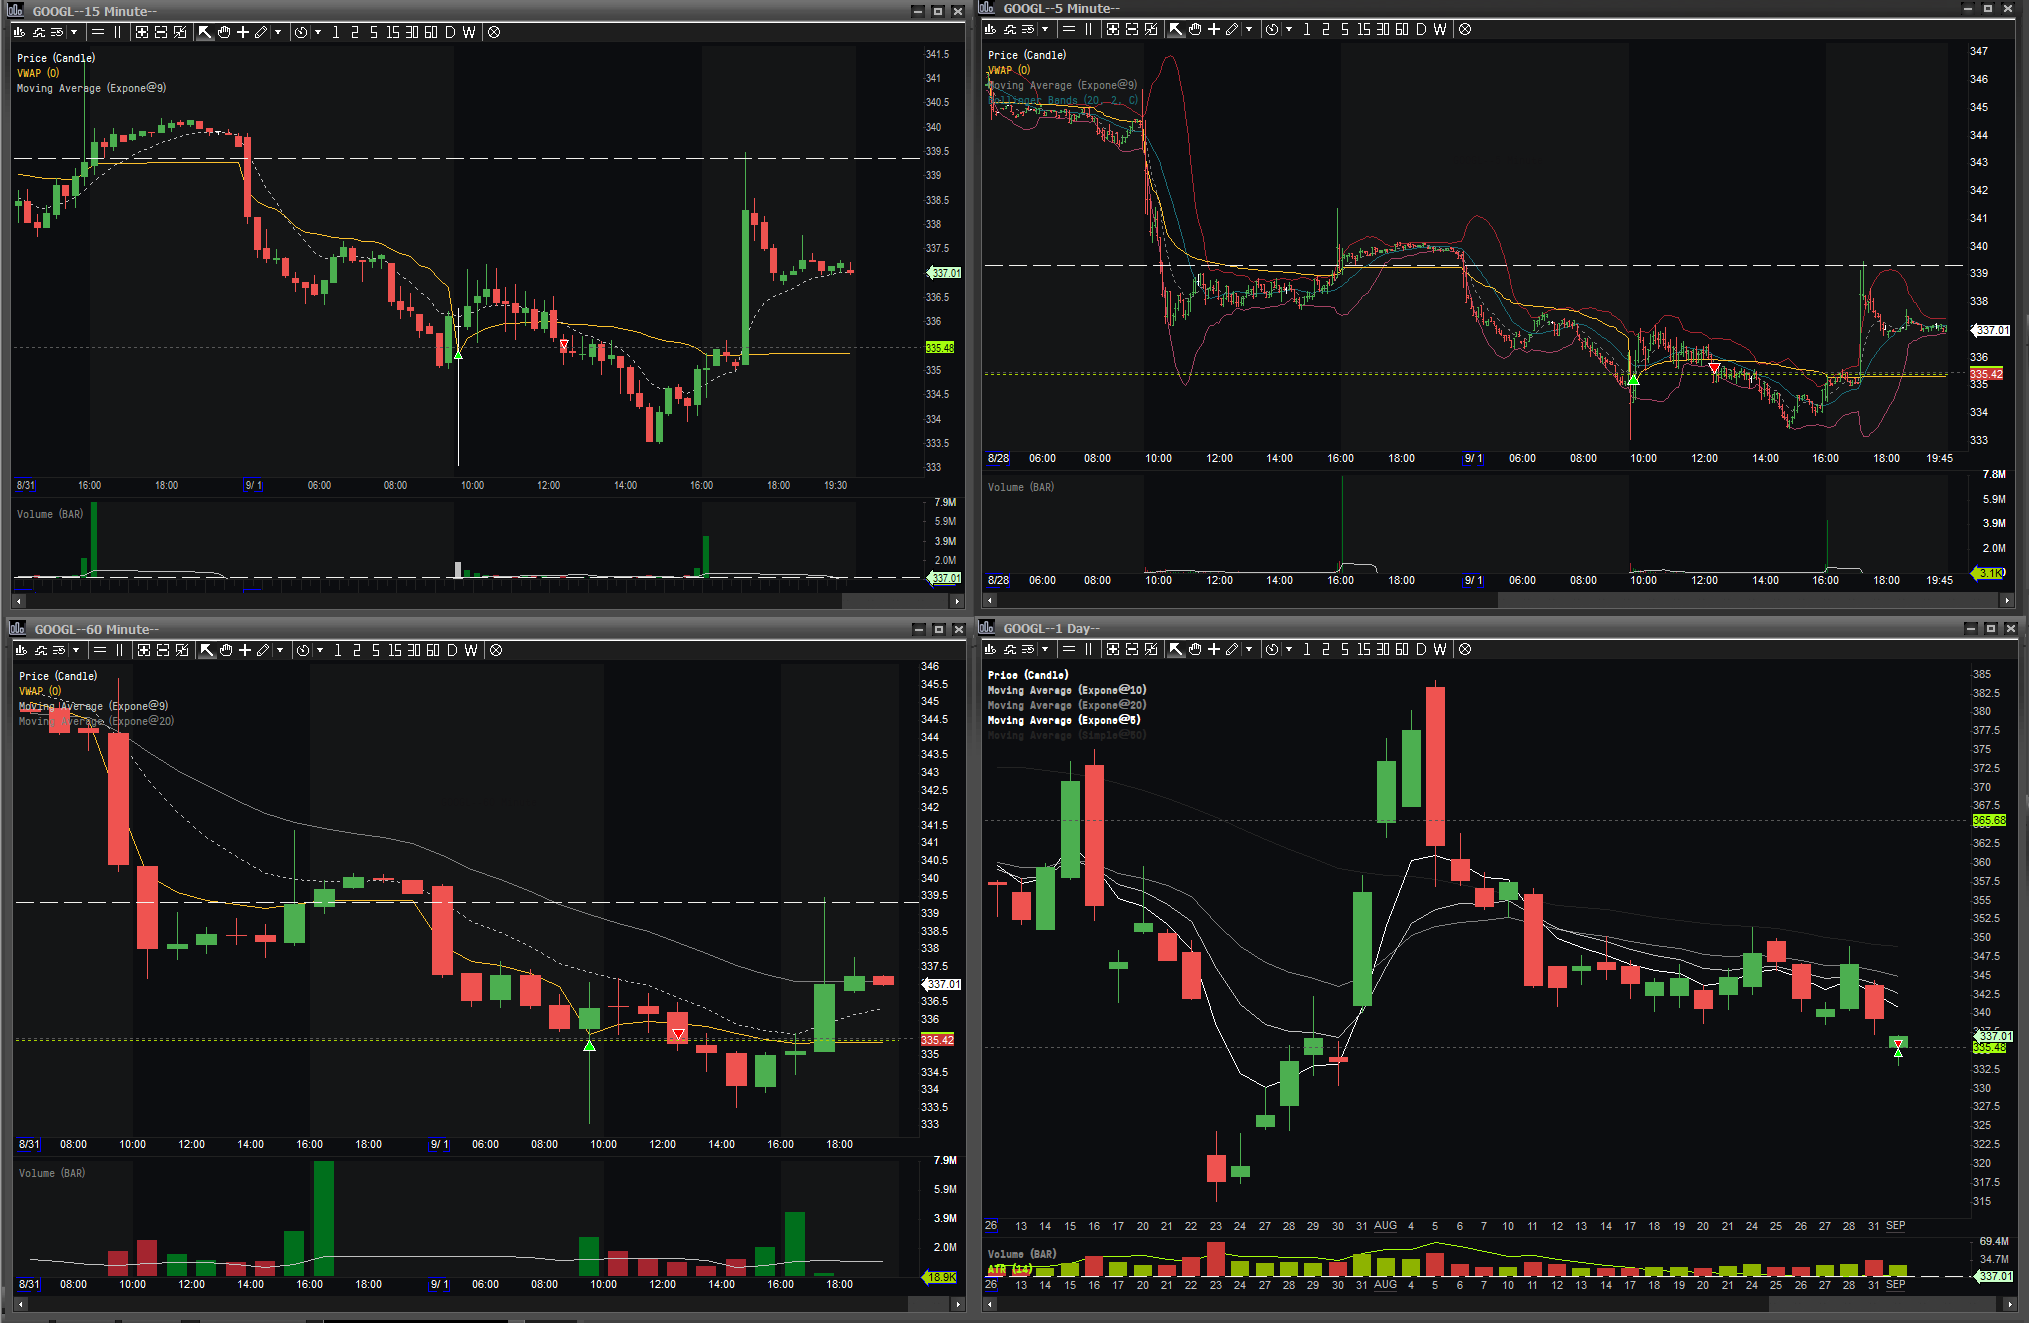Activate arrow pointer tool in 15 Minute chart
The image size is (2029, 1323).
point(205,32)
